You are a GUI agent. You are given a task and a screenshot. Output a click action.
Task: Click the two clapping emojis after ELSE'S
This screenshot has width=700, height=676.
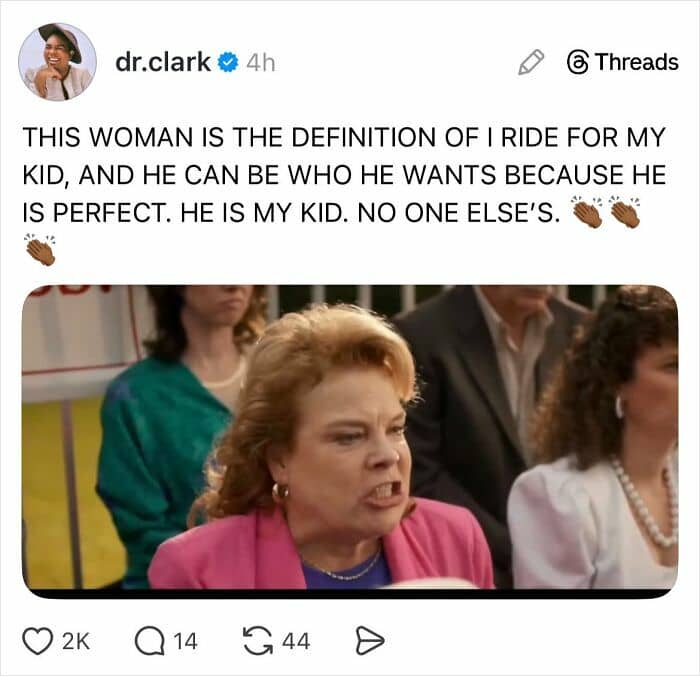point(605,213)
